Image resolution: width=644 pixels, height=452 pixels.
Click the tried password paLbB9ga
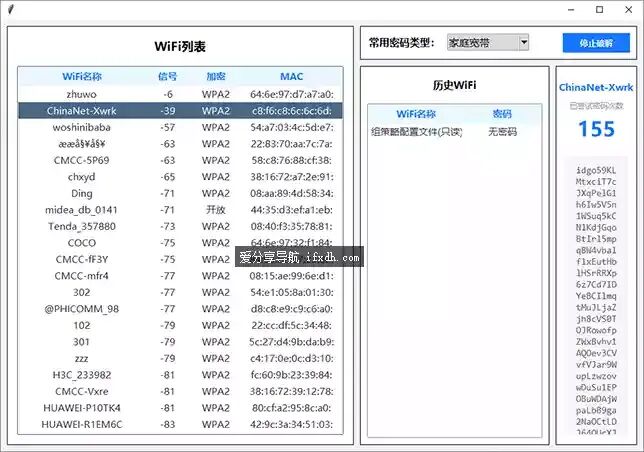click(596, 410)
